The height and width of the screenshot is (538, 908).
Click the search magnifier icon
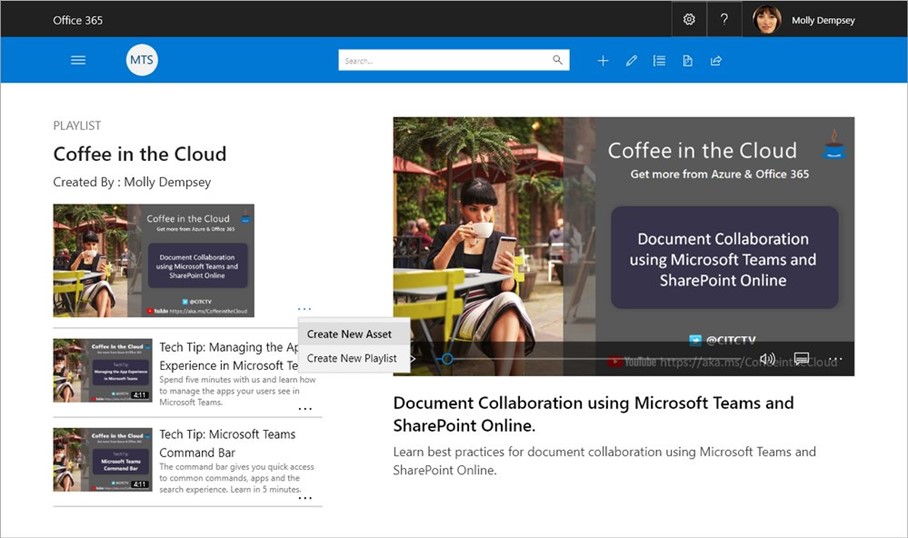557,60
